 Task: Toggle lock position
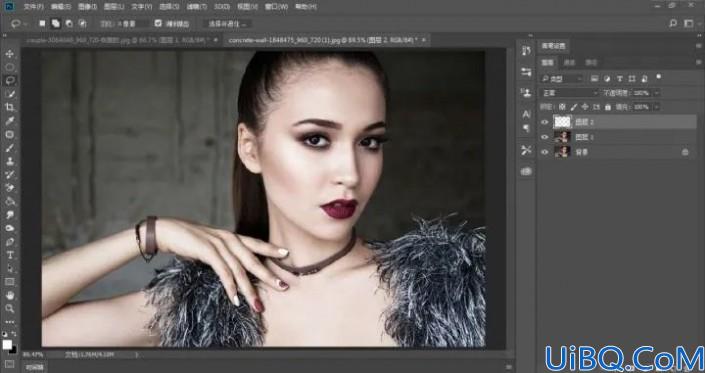coord(585,107)
